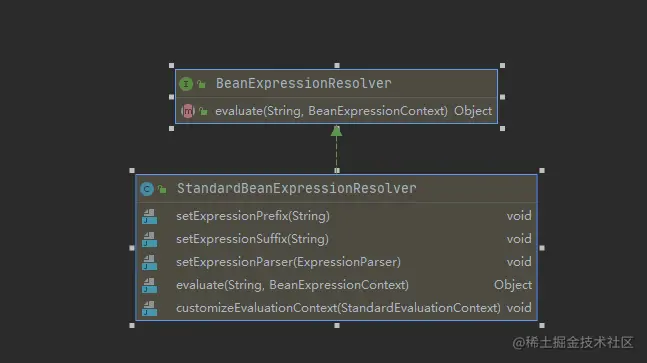The height and width of the screenshot is (363, 647).
Task: Click the method icon beside setExpressionParser
Action: pyautogui.click(x=149, y=262)
